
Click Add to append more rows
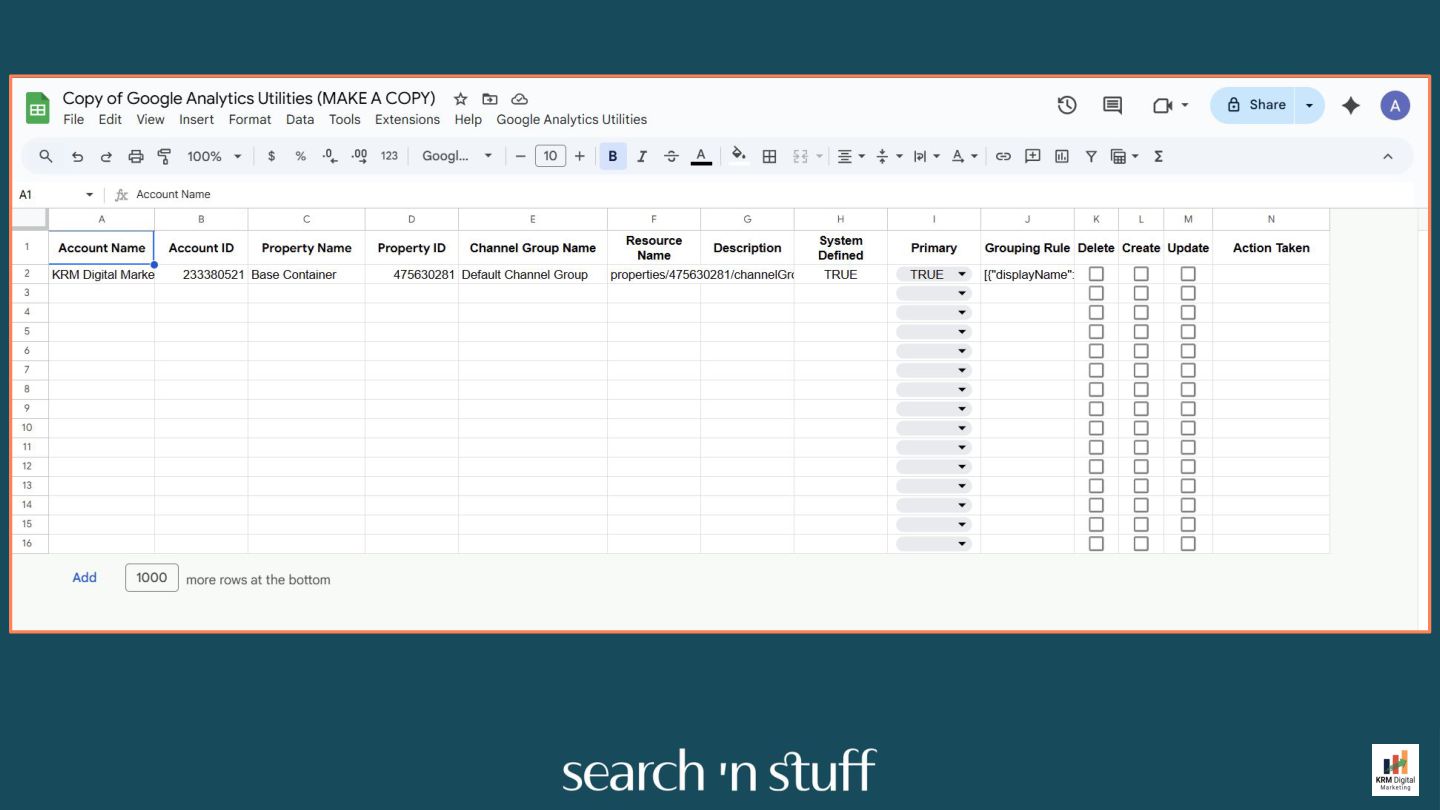click(85, 577)
